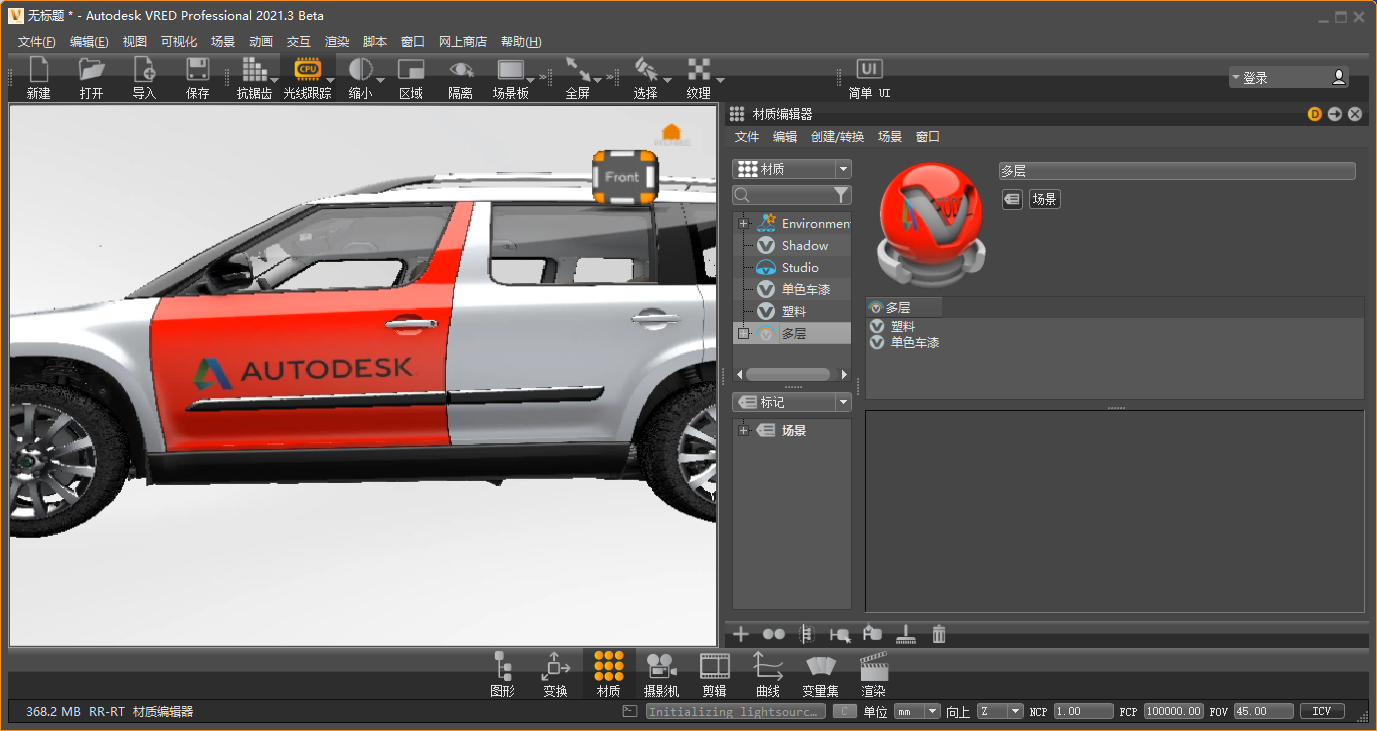
Task: Open the 抗锯齿 dropdown arrow
Action: [x=275, y=79]
